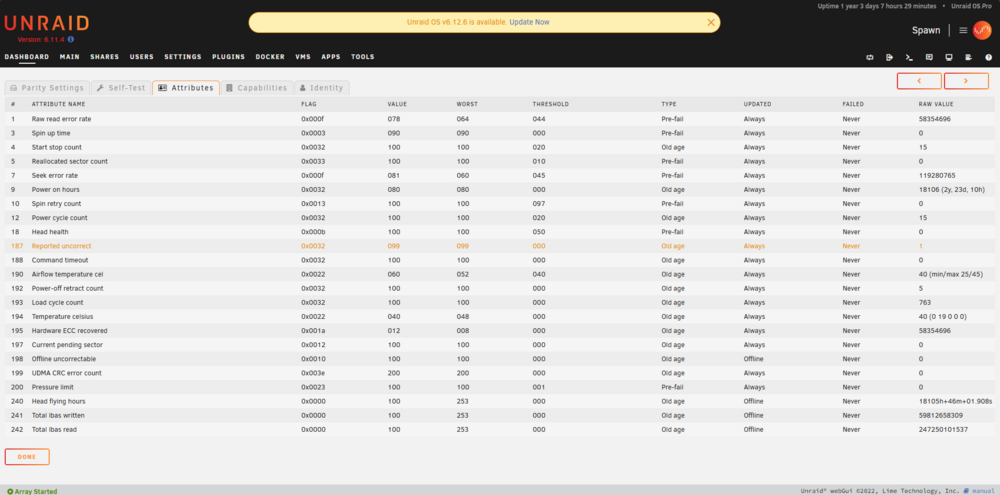This screenshot has width=1000, height=495.
Task: Click the Logout icon
Action: pyautogui.click(x=889, y=57)
